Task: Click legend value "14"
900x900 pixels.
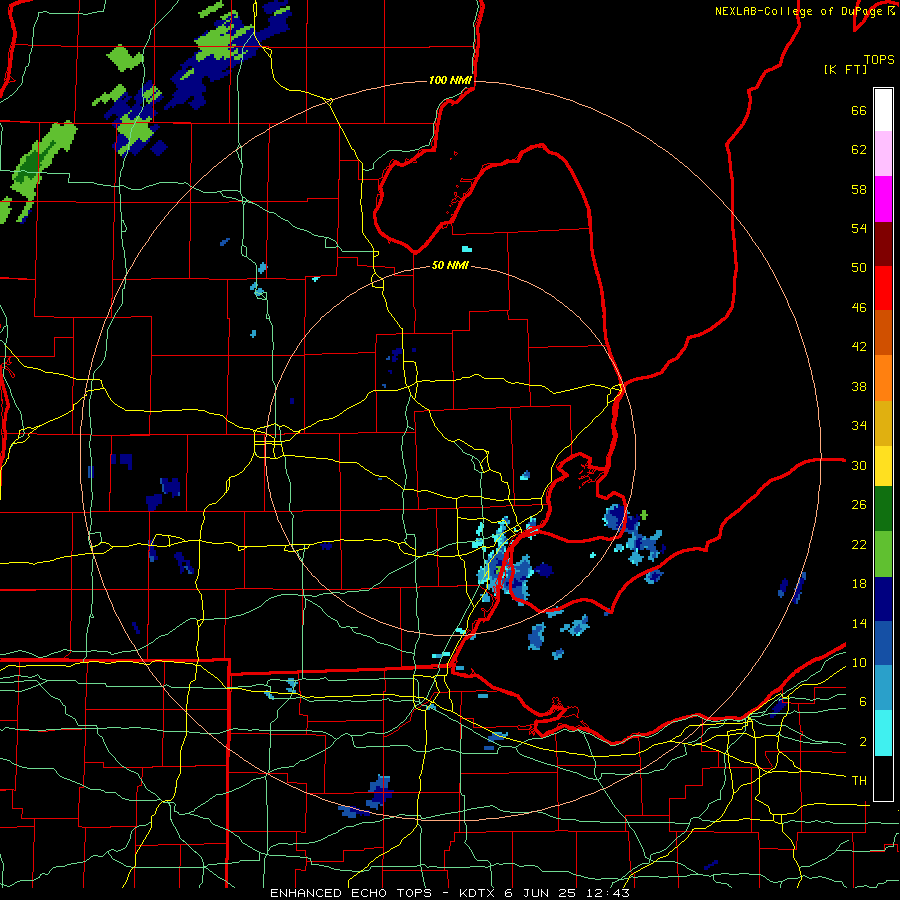Action: pos(859,623)
